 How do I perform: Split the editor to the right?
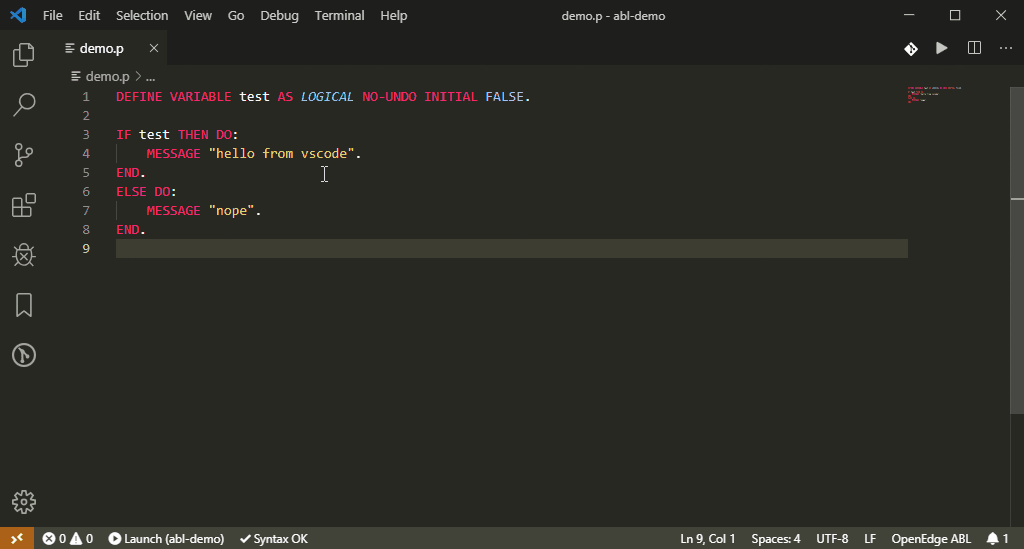coord(974,48)
